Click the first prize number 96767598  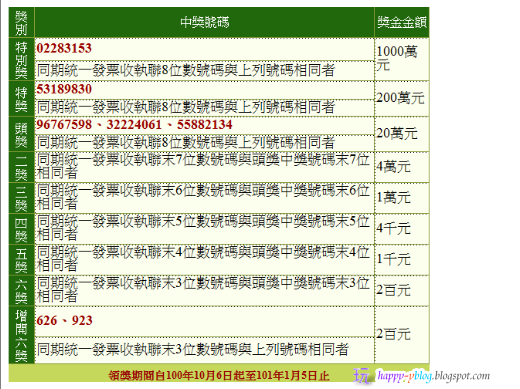64,125
